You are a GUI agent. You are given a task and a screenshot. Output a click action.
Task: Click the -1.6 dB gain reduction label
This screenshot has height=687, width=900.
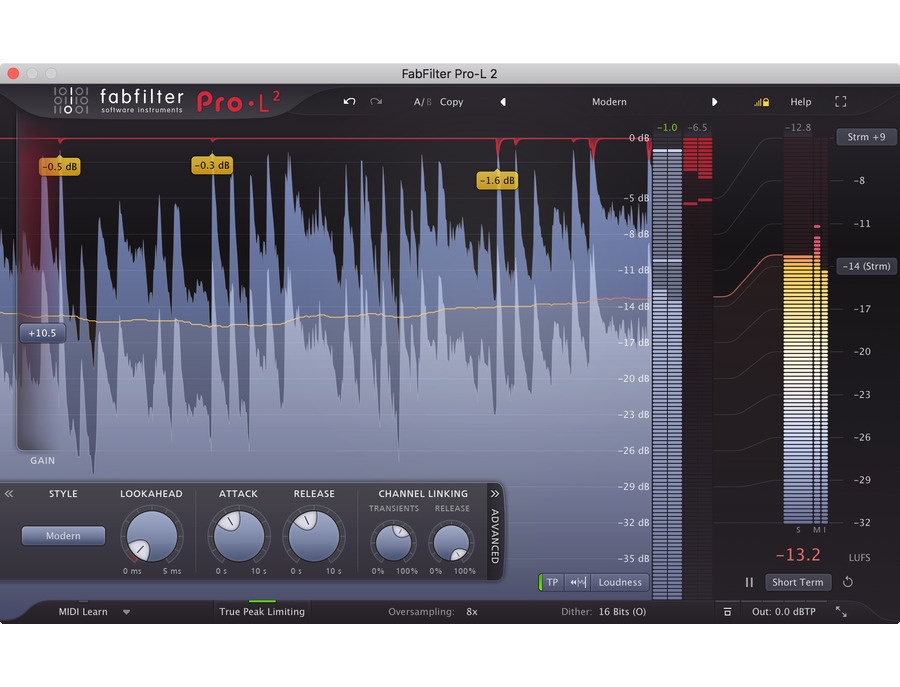(x=497, y=180)
